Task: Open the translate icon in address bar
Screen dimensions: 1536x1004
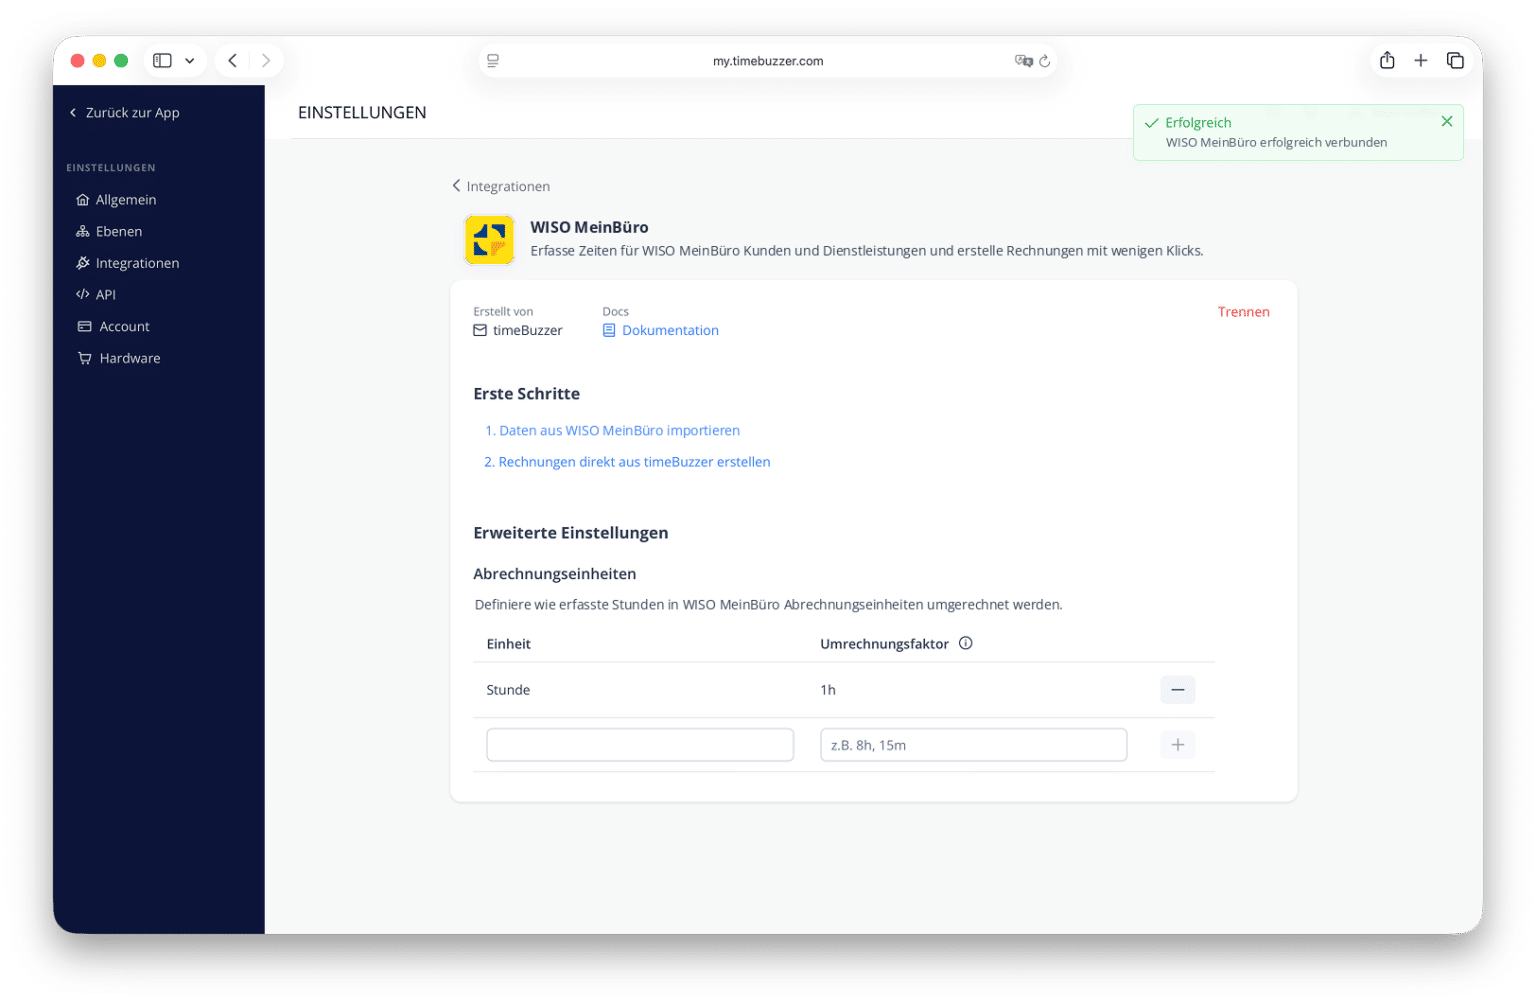Action: click(x=1023, y=61)
